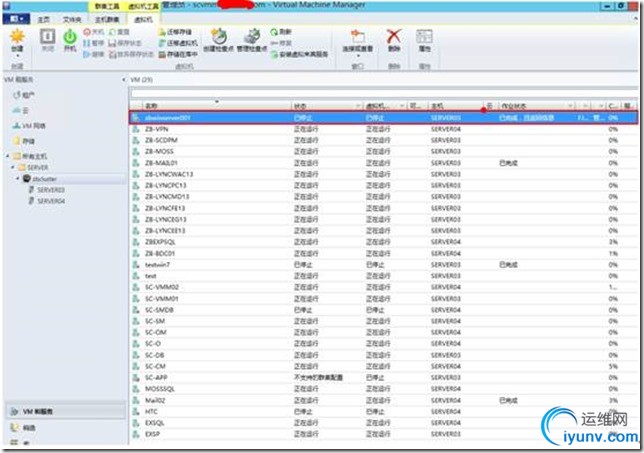The width and height of the screenshot is (644, 453).
Task: Select the ZB-SCDPM virtual machine row
Action: (383, 140)
